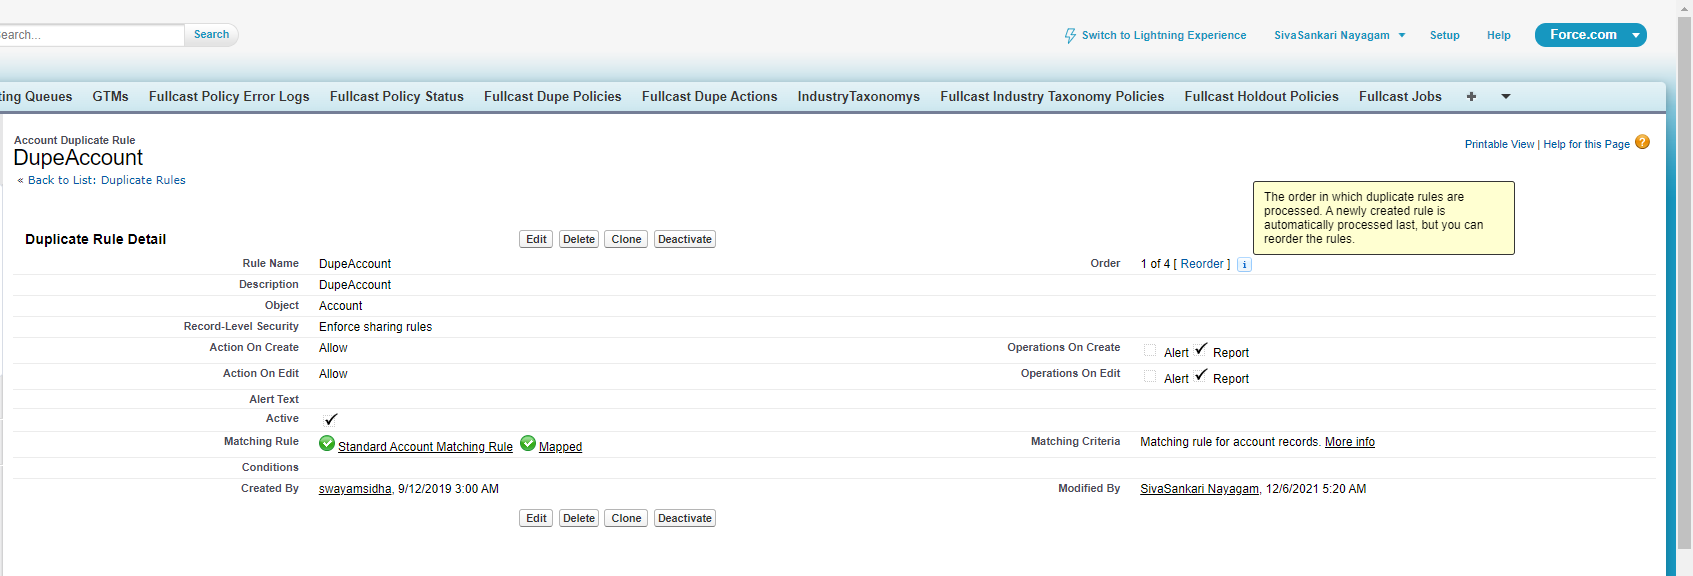Toggle Alert checkbox for Operations On Create

1150,350
